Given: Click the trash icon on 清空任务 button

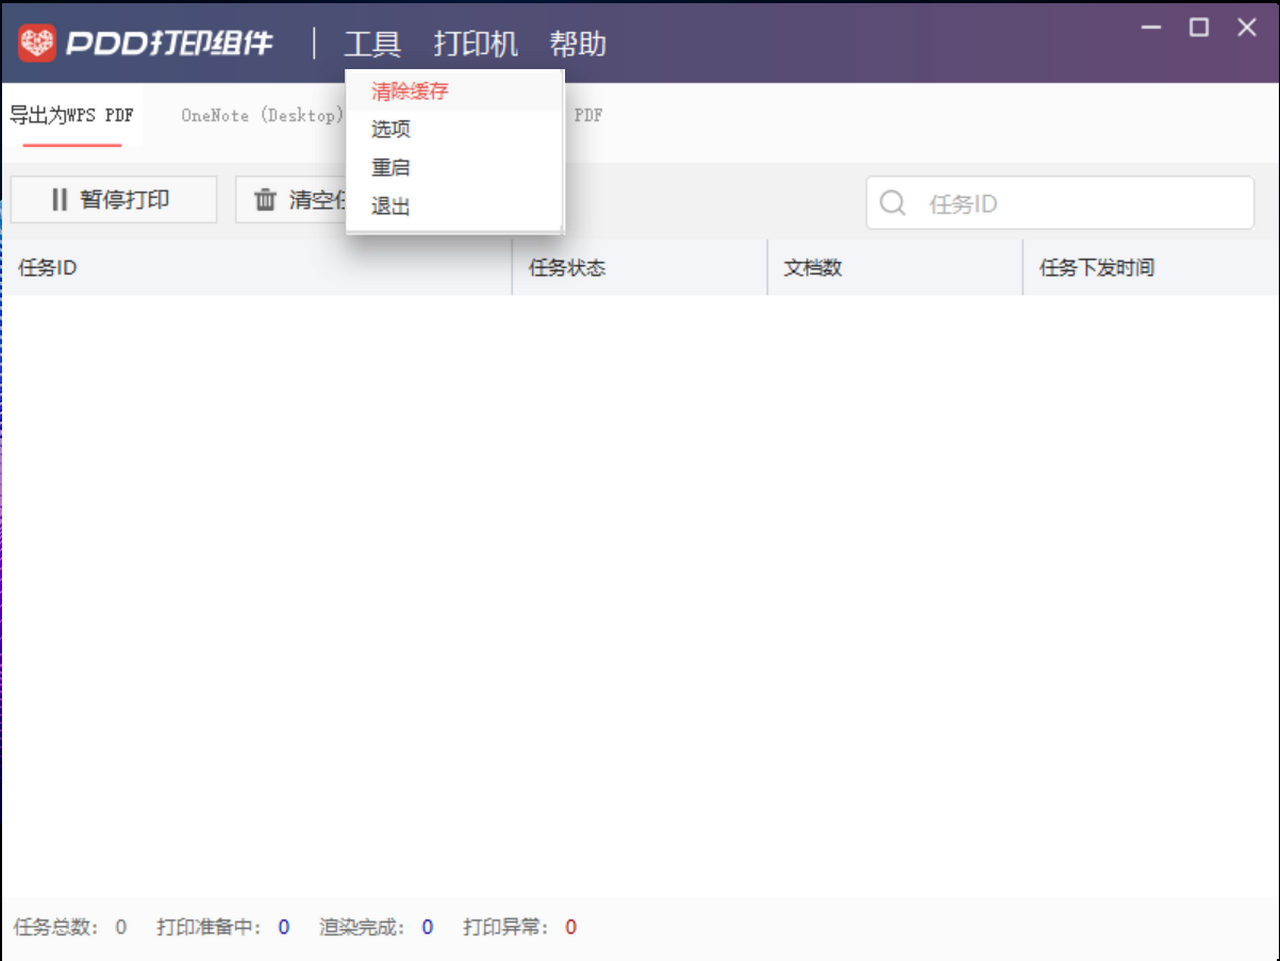Looking at the screenshot, I should [x=264, y=199].
